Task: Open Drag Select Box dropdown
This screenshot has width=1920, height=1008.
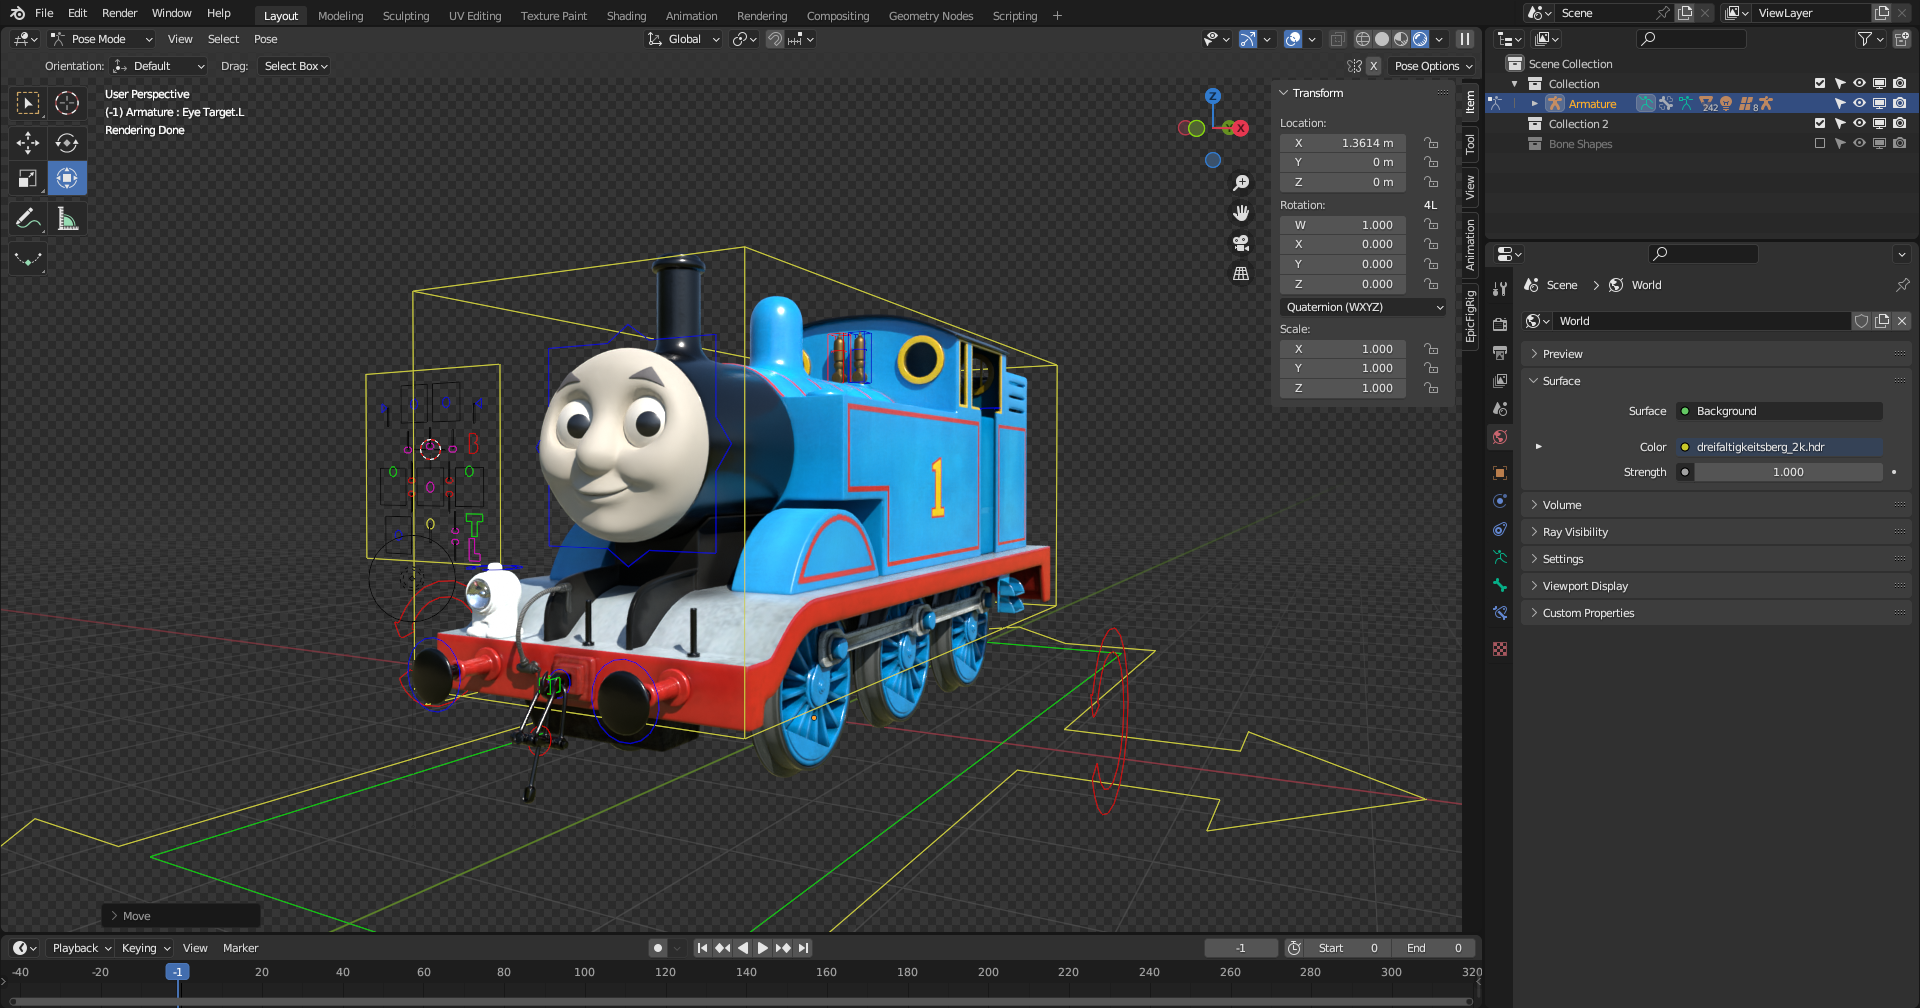Action: (295, 66)
